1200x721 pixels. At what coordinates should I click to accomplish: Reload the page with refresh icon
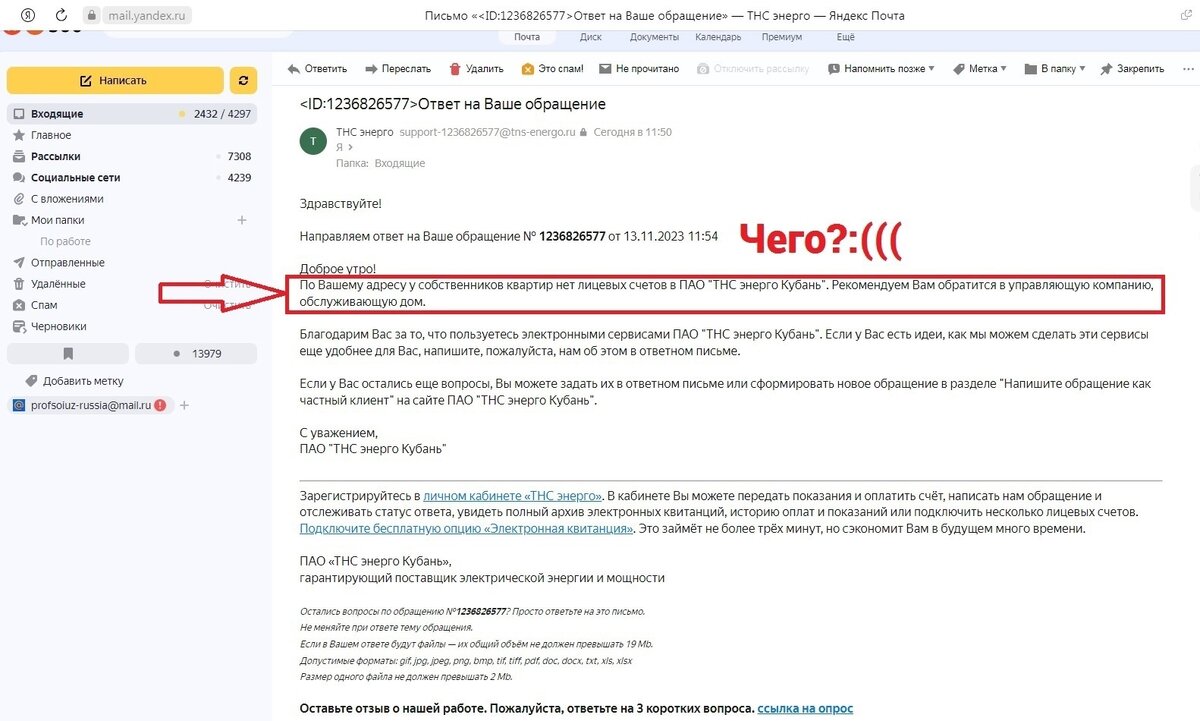[x=61, y=15]
